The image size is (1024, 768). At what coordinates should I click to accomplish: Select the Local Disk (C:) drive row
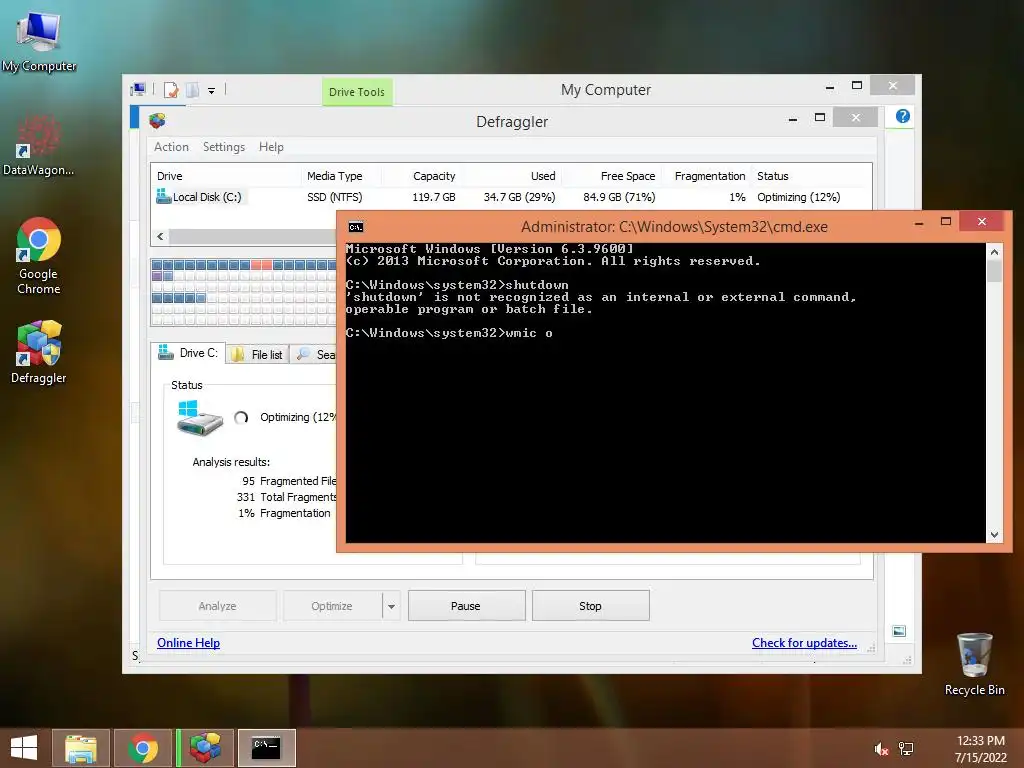[x=511, y=197]
